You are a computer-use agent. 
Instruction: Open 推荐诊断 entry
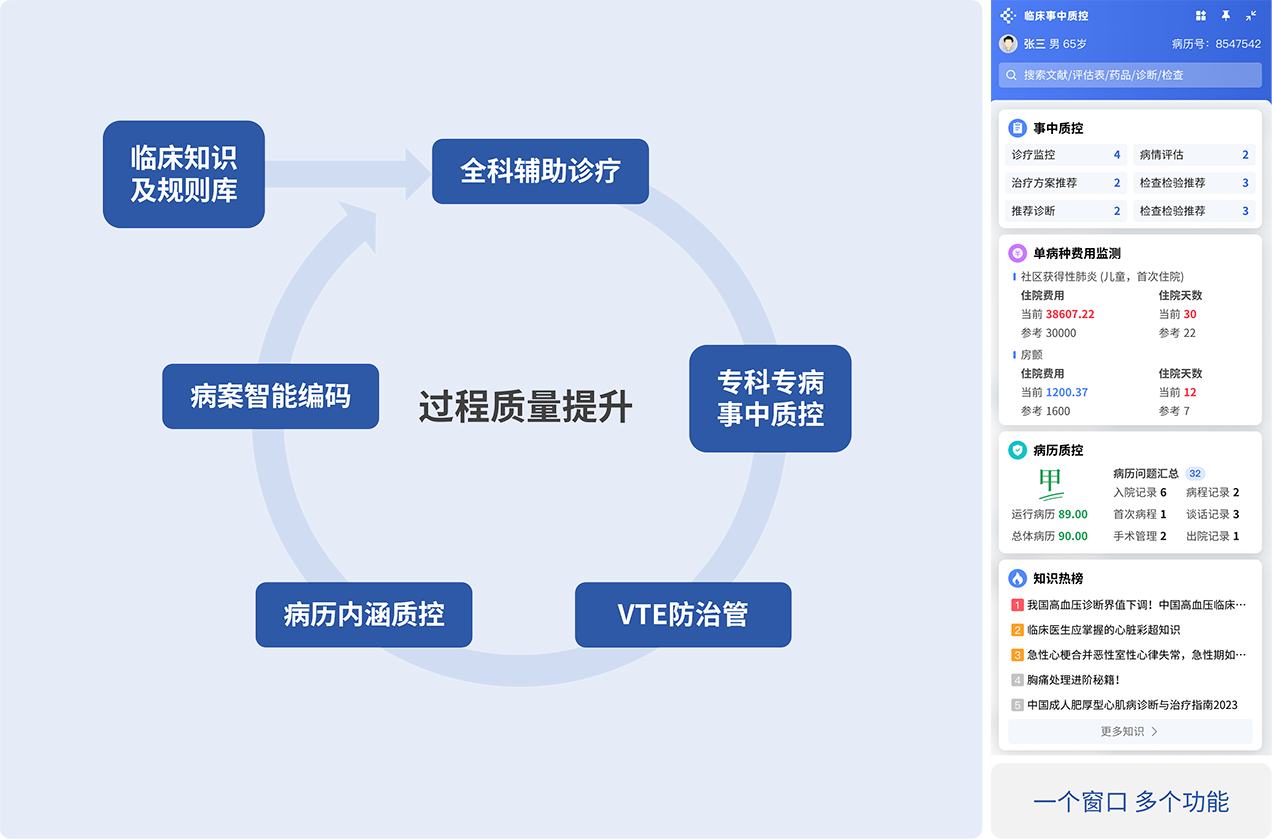click(1065, 211)
